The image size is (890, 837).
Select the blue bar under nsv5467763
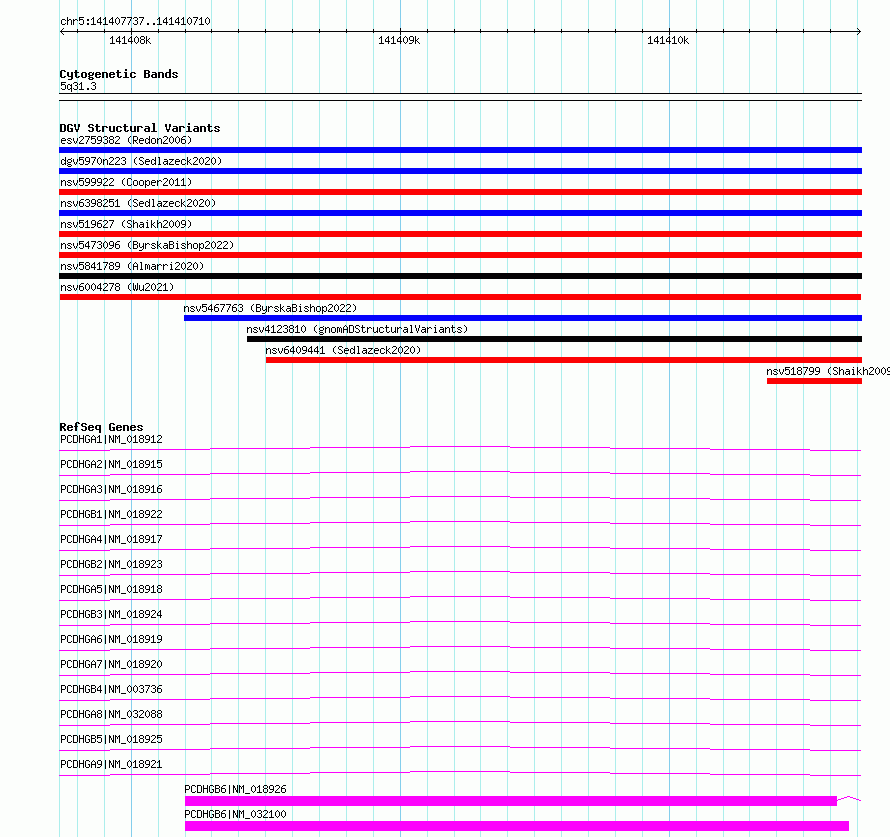[x=523, y=318]
